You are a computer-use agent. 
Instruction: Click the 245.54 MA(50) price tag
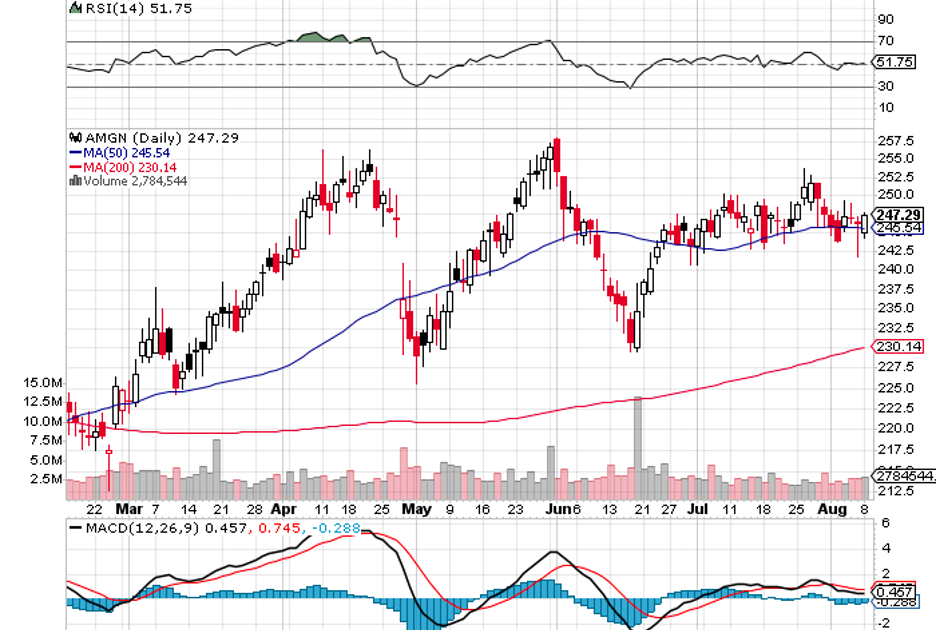point(897,228)
